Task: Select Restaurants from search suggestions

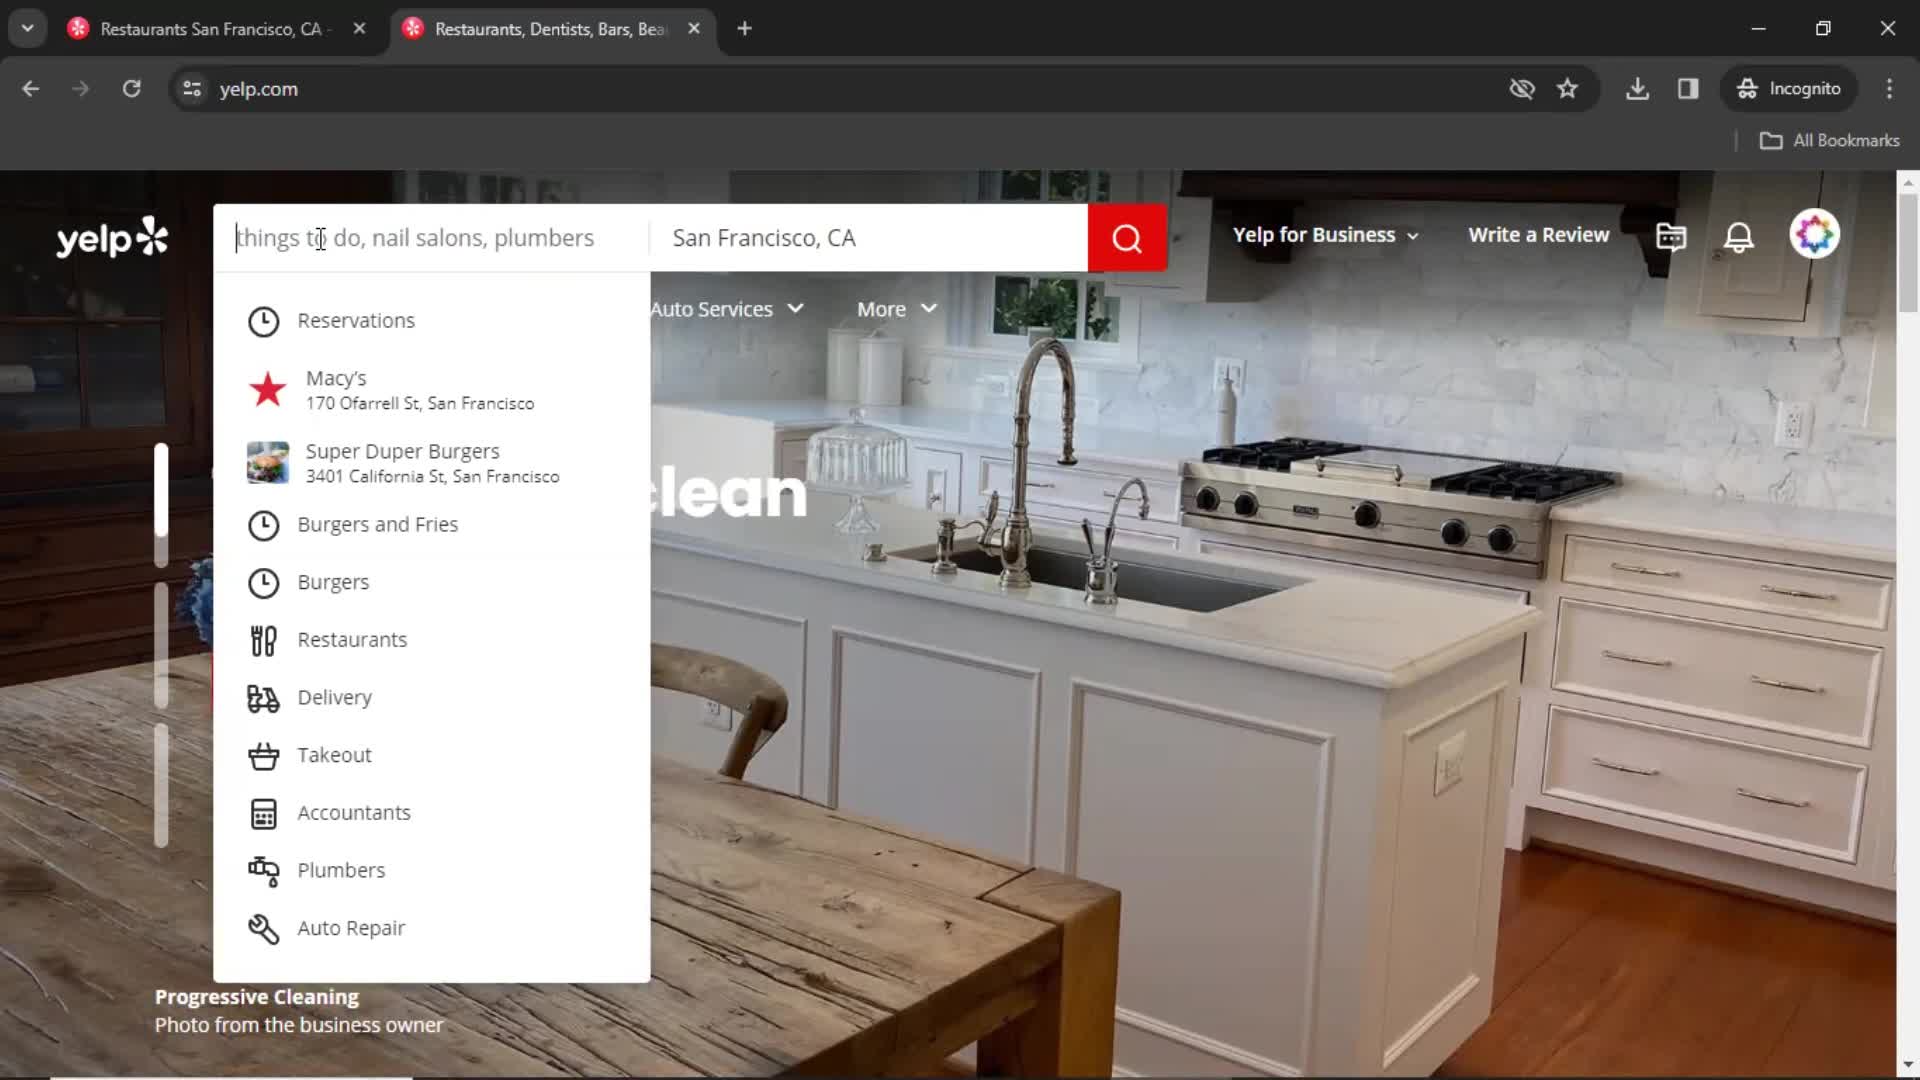Action: click(x=352, y=640)
